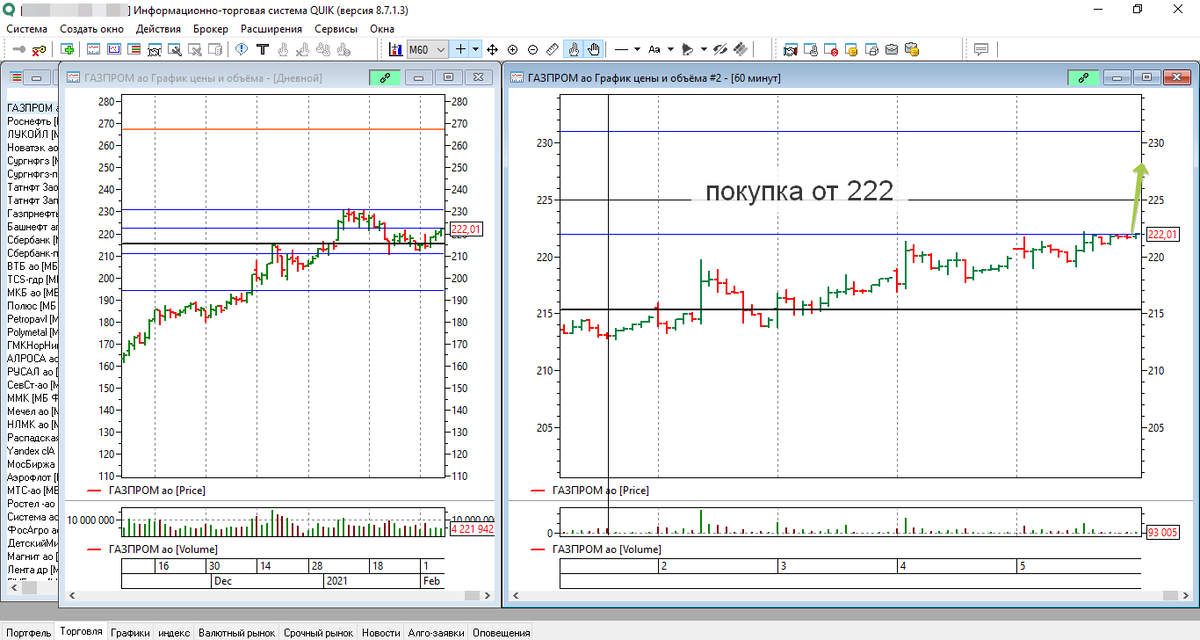Open the Создать окно menu
The height and width of the screenshot is (640, 1200).
(92, 29)
